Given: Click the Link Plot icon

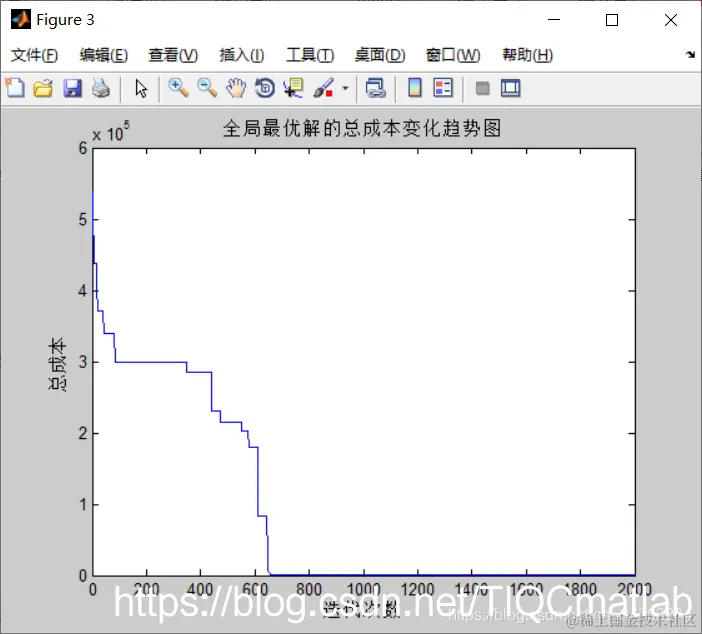Looking at the screenshot, I should 376,88.
